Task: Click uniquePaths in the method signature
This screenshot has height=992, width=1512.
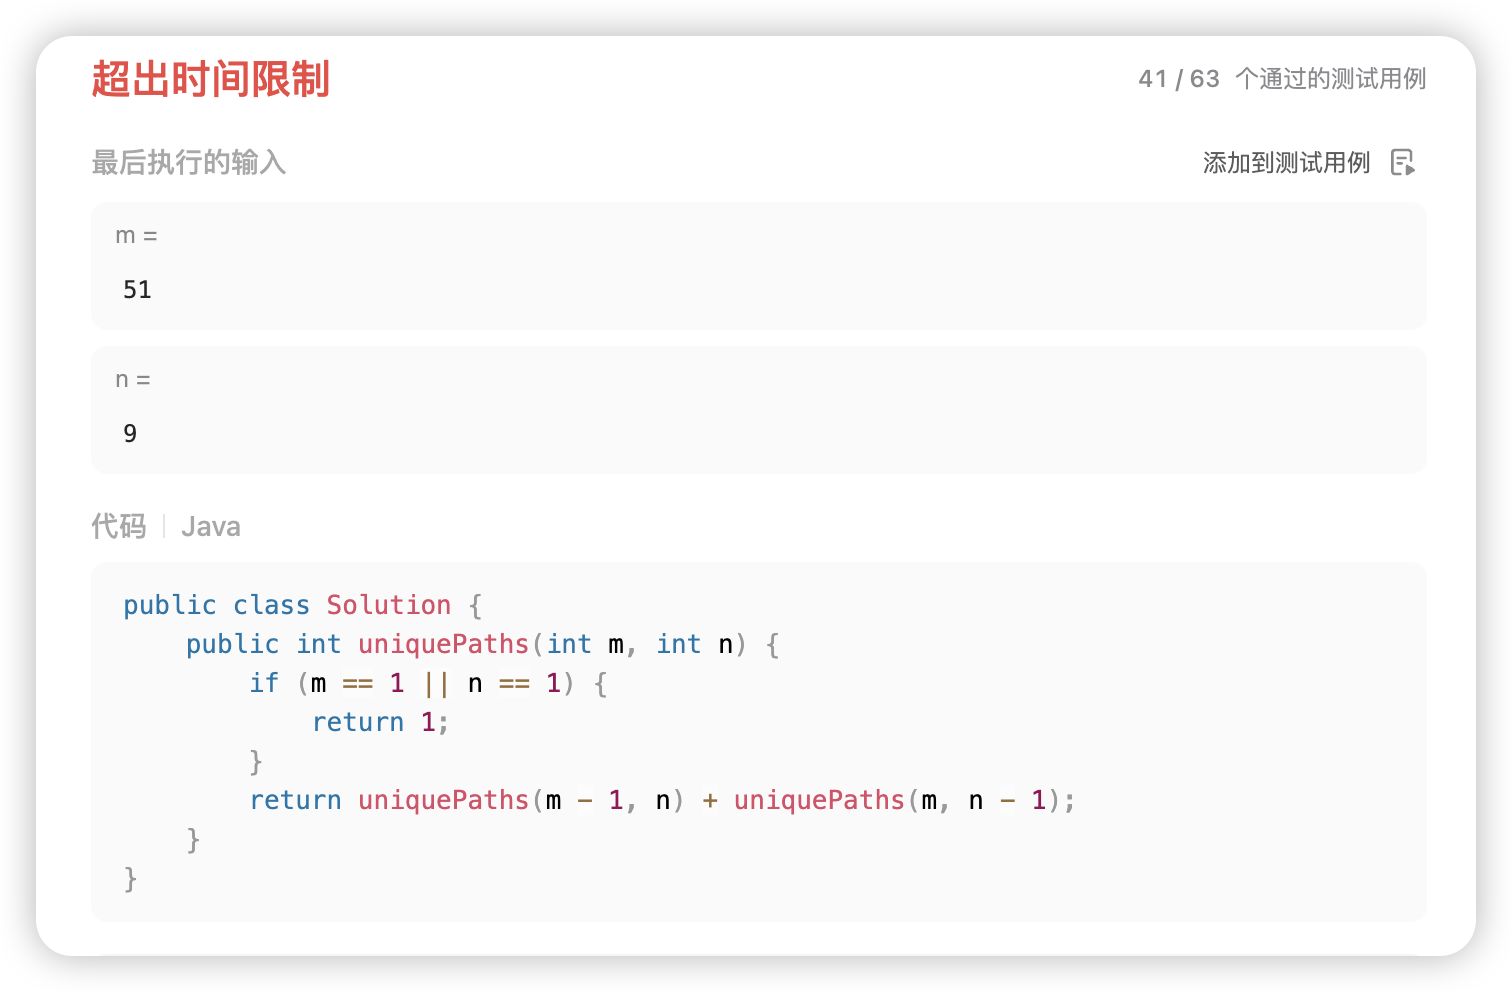Action: click(443, 644)
